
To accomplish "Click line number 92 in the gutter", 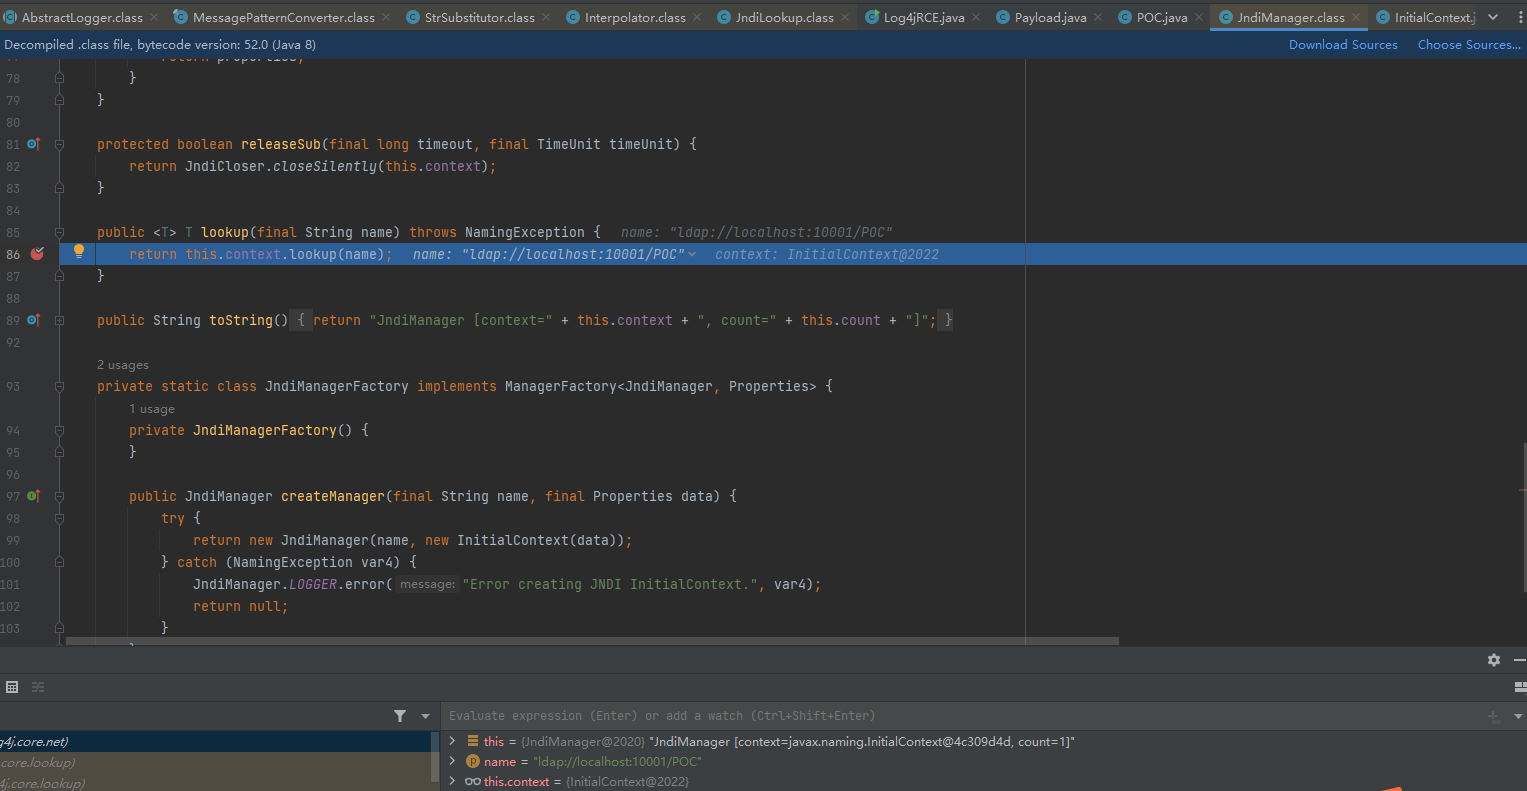I will (x=13, y=342).
